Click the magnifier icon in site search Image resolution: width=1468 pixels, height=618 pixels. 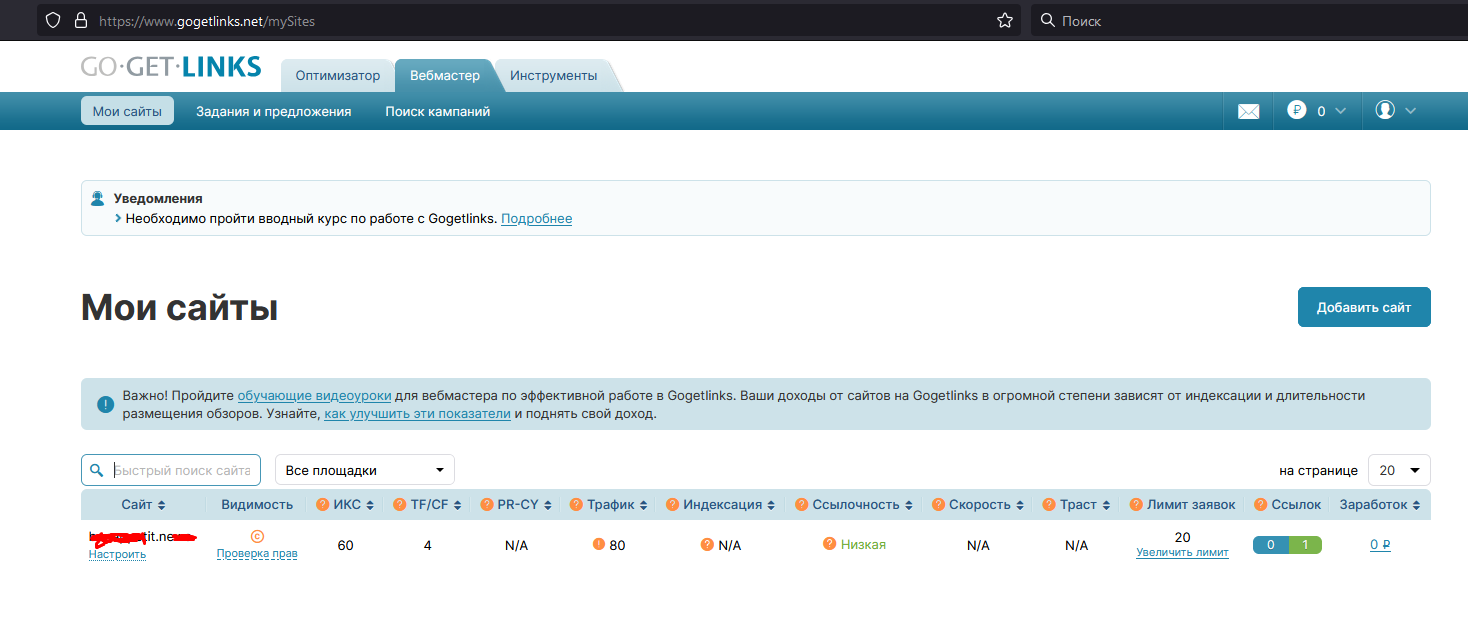(x=96, y=470)
